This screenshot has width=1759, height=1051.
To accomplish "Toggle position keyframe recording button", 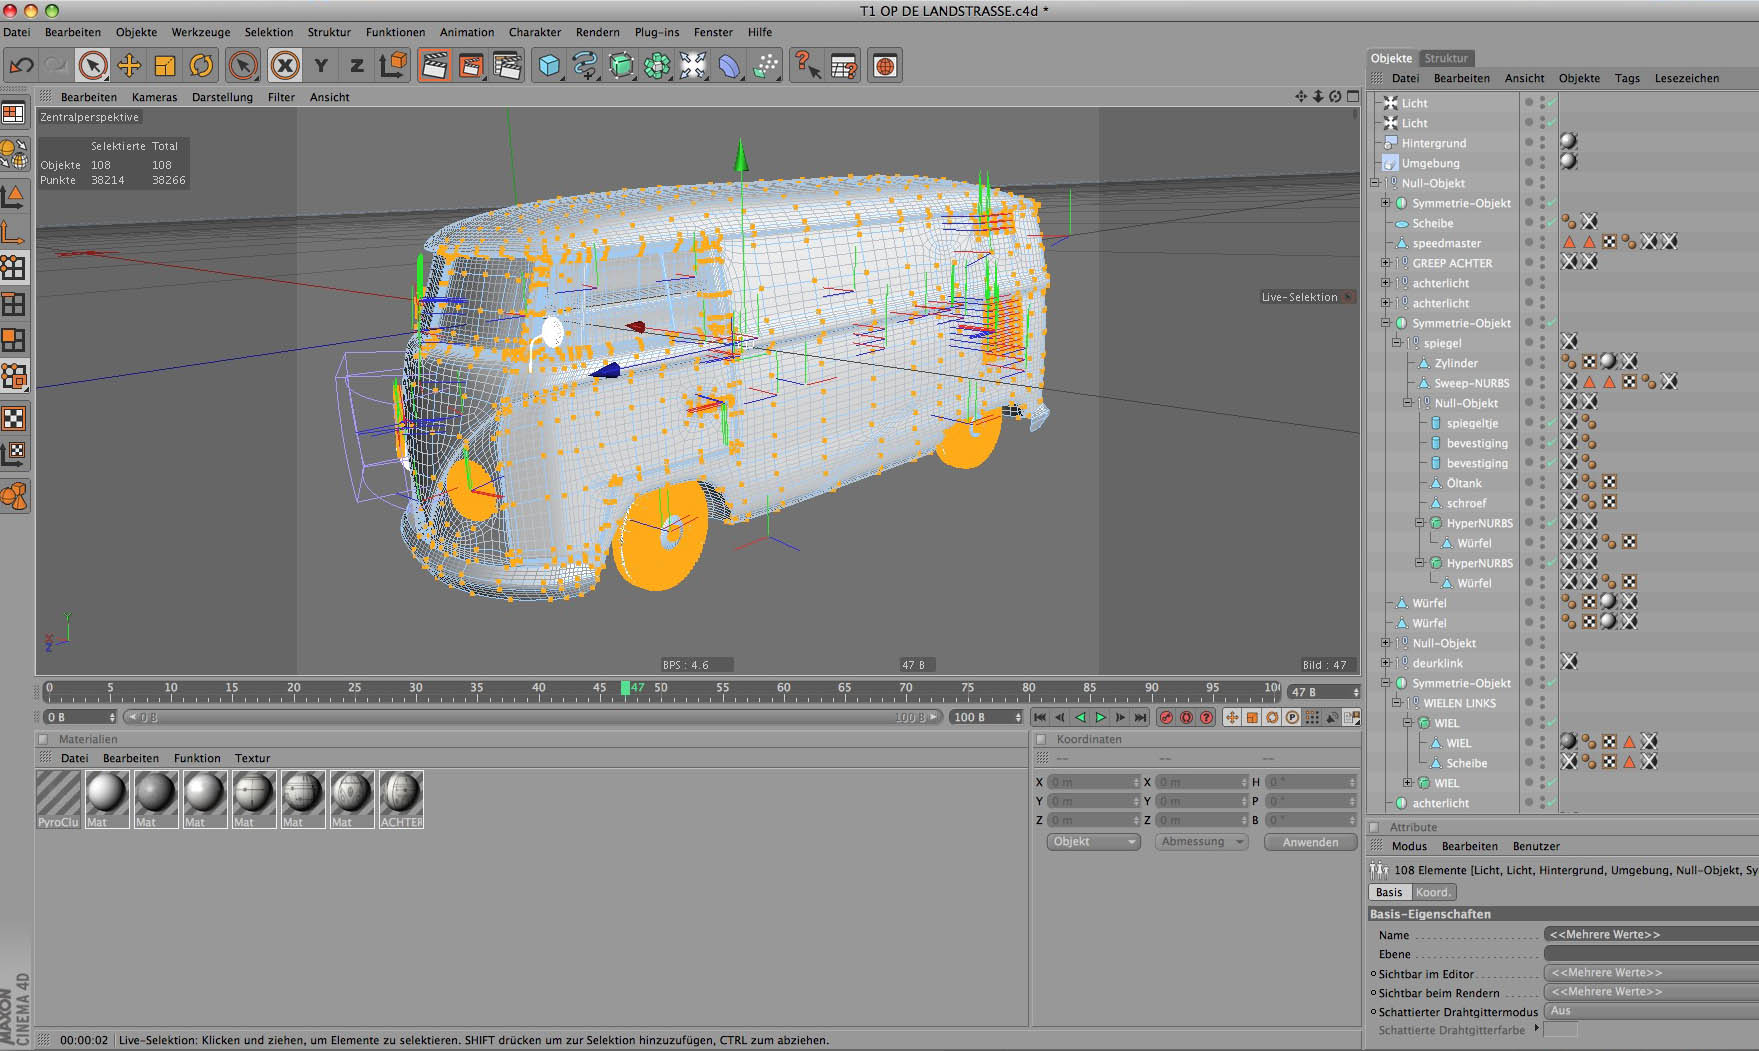I will pyautogui.click(x=1232, y=717).
